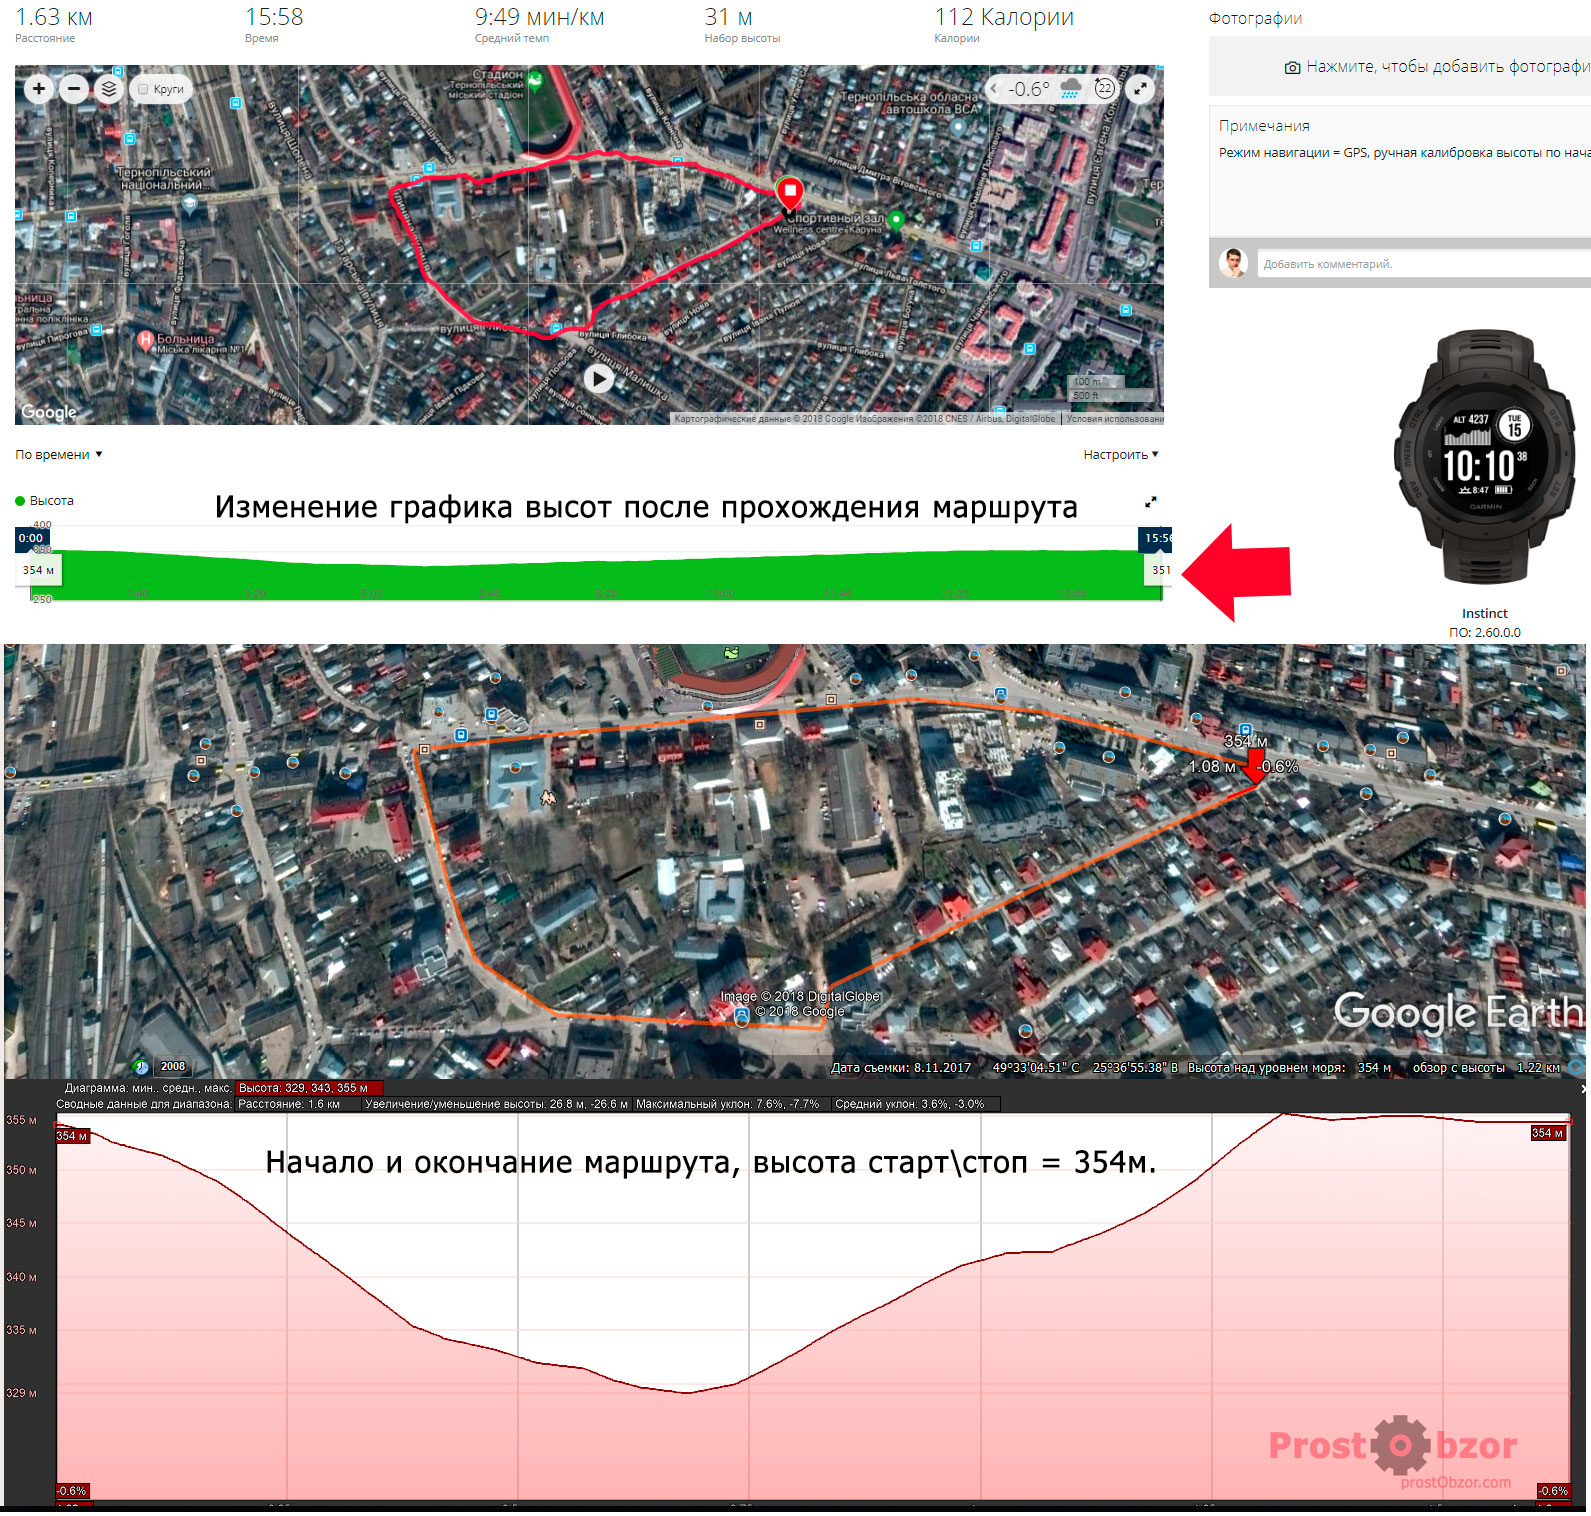The height and width of the screenshot is (1516, 1591).
Task: Collapse weather widget with left chevron
Action: (994, 89)
